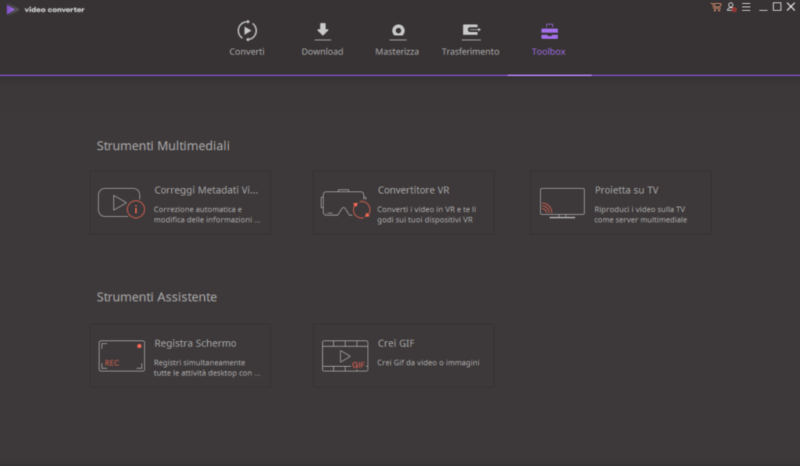Open Convertitore VR tool title
Screen dimensions: 800x466
click(413, 190)
